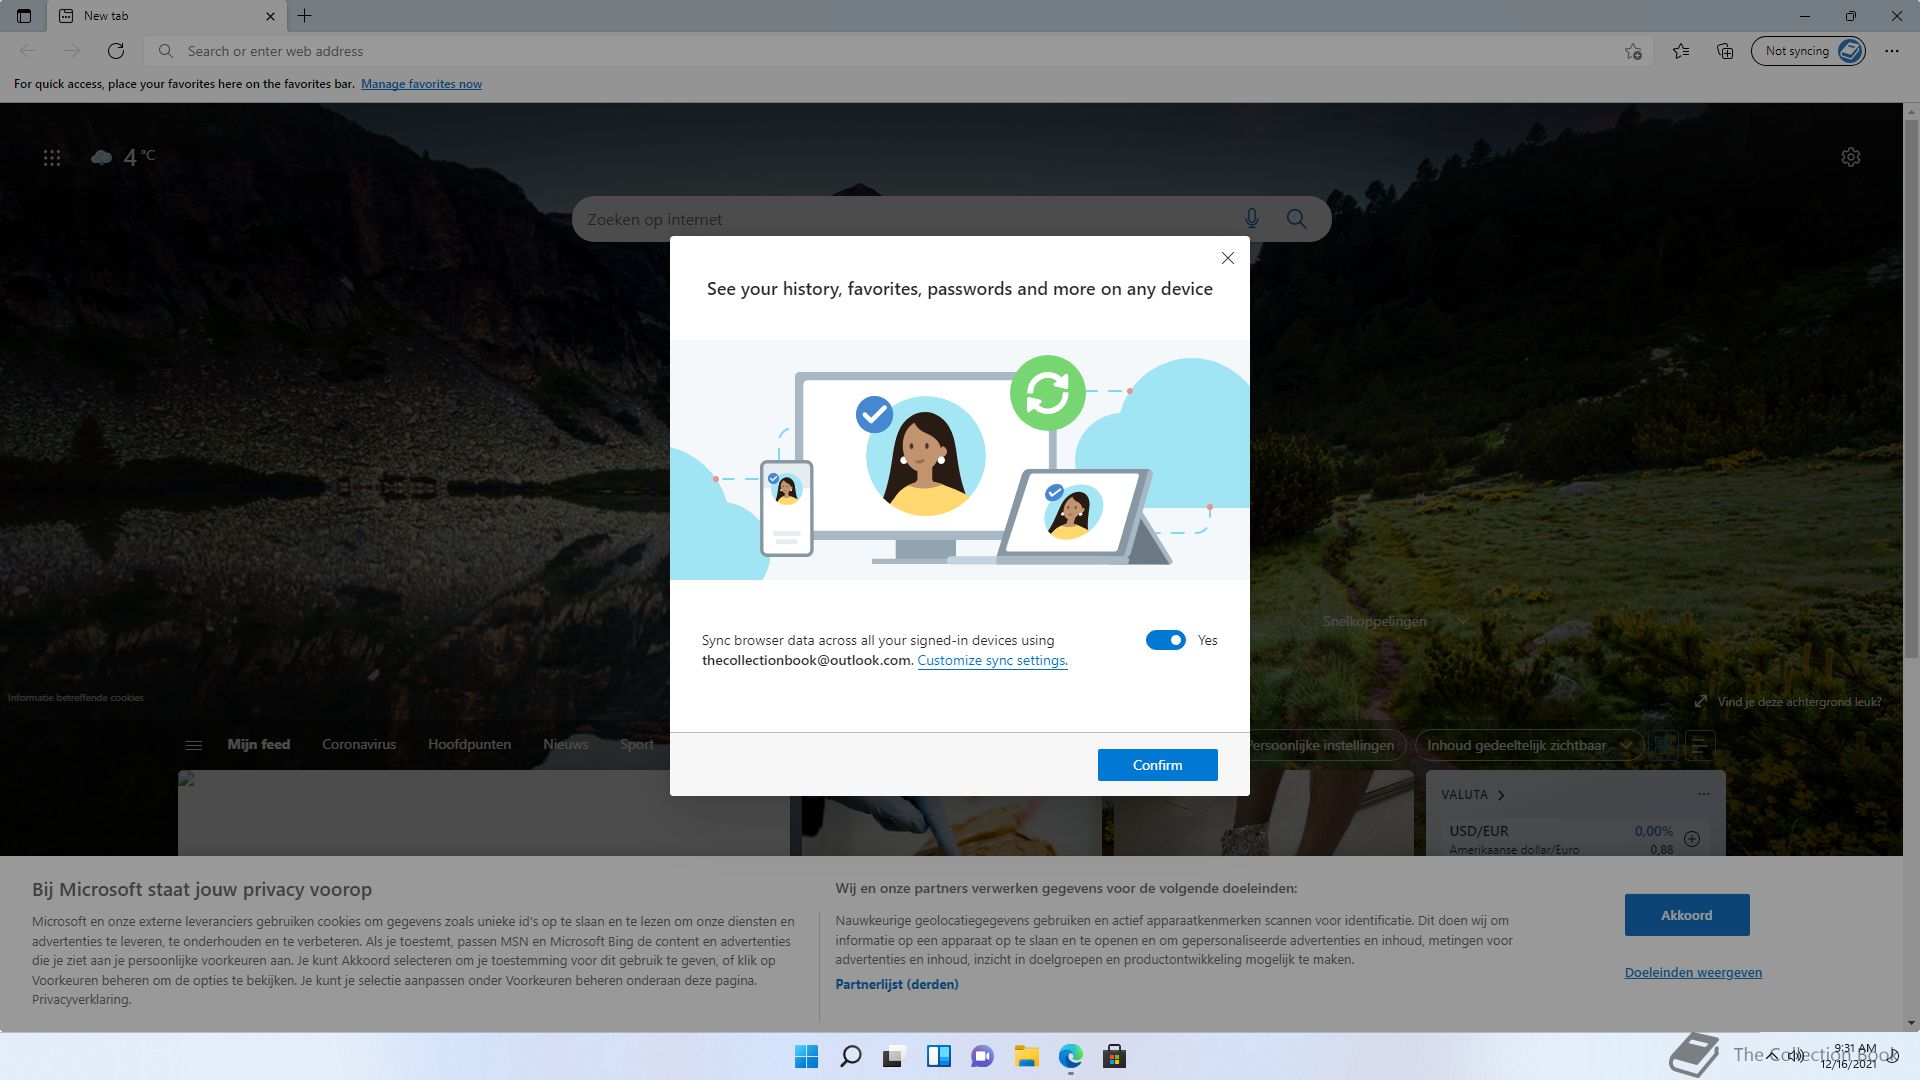1920x1080 pixels.
Task: Open the app launcher grid icon
Action: click(x=52, y=158)
